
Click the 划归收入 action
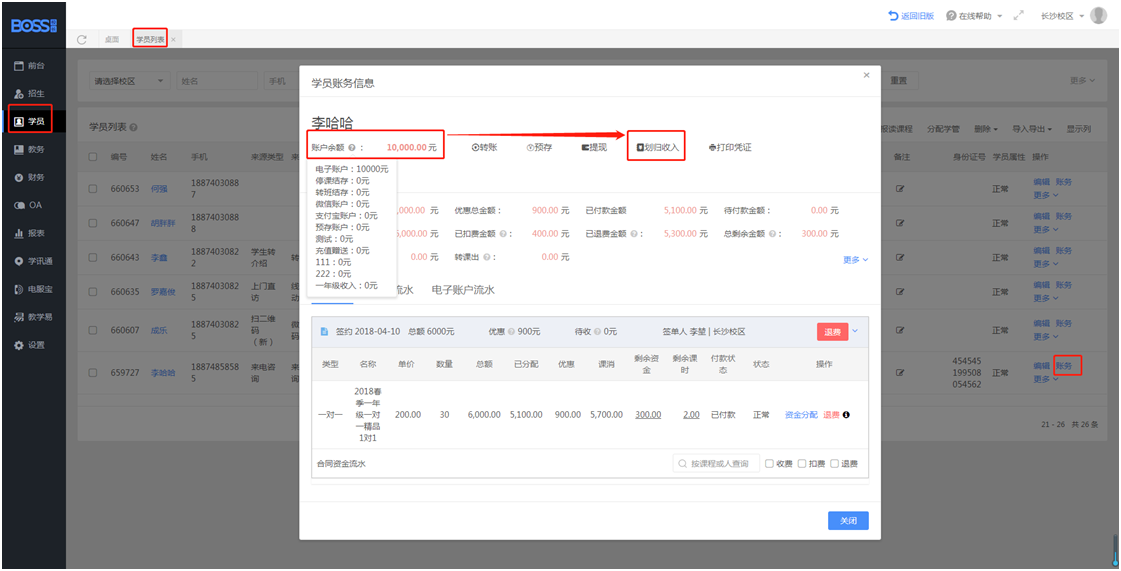[657, 147]
